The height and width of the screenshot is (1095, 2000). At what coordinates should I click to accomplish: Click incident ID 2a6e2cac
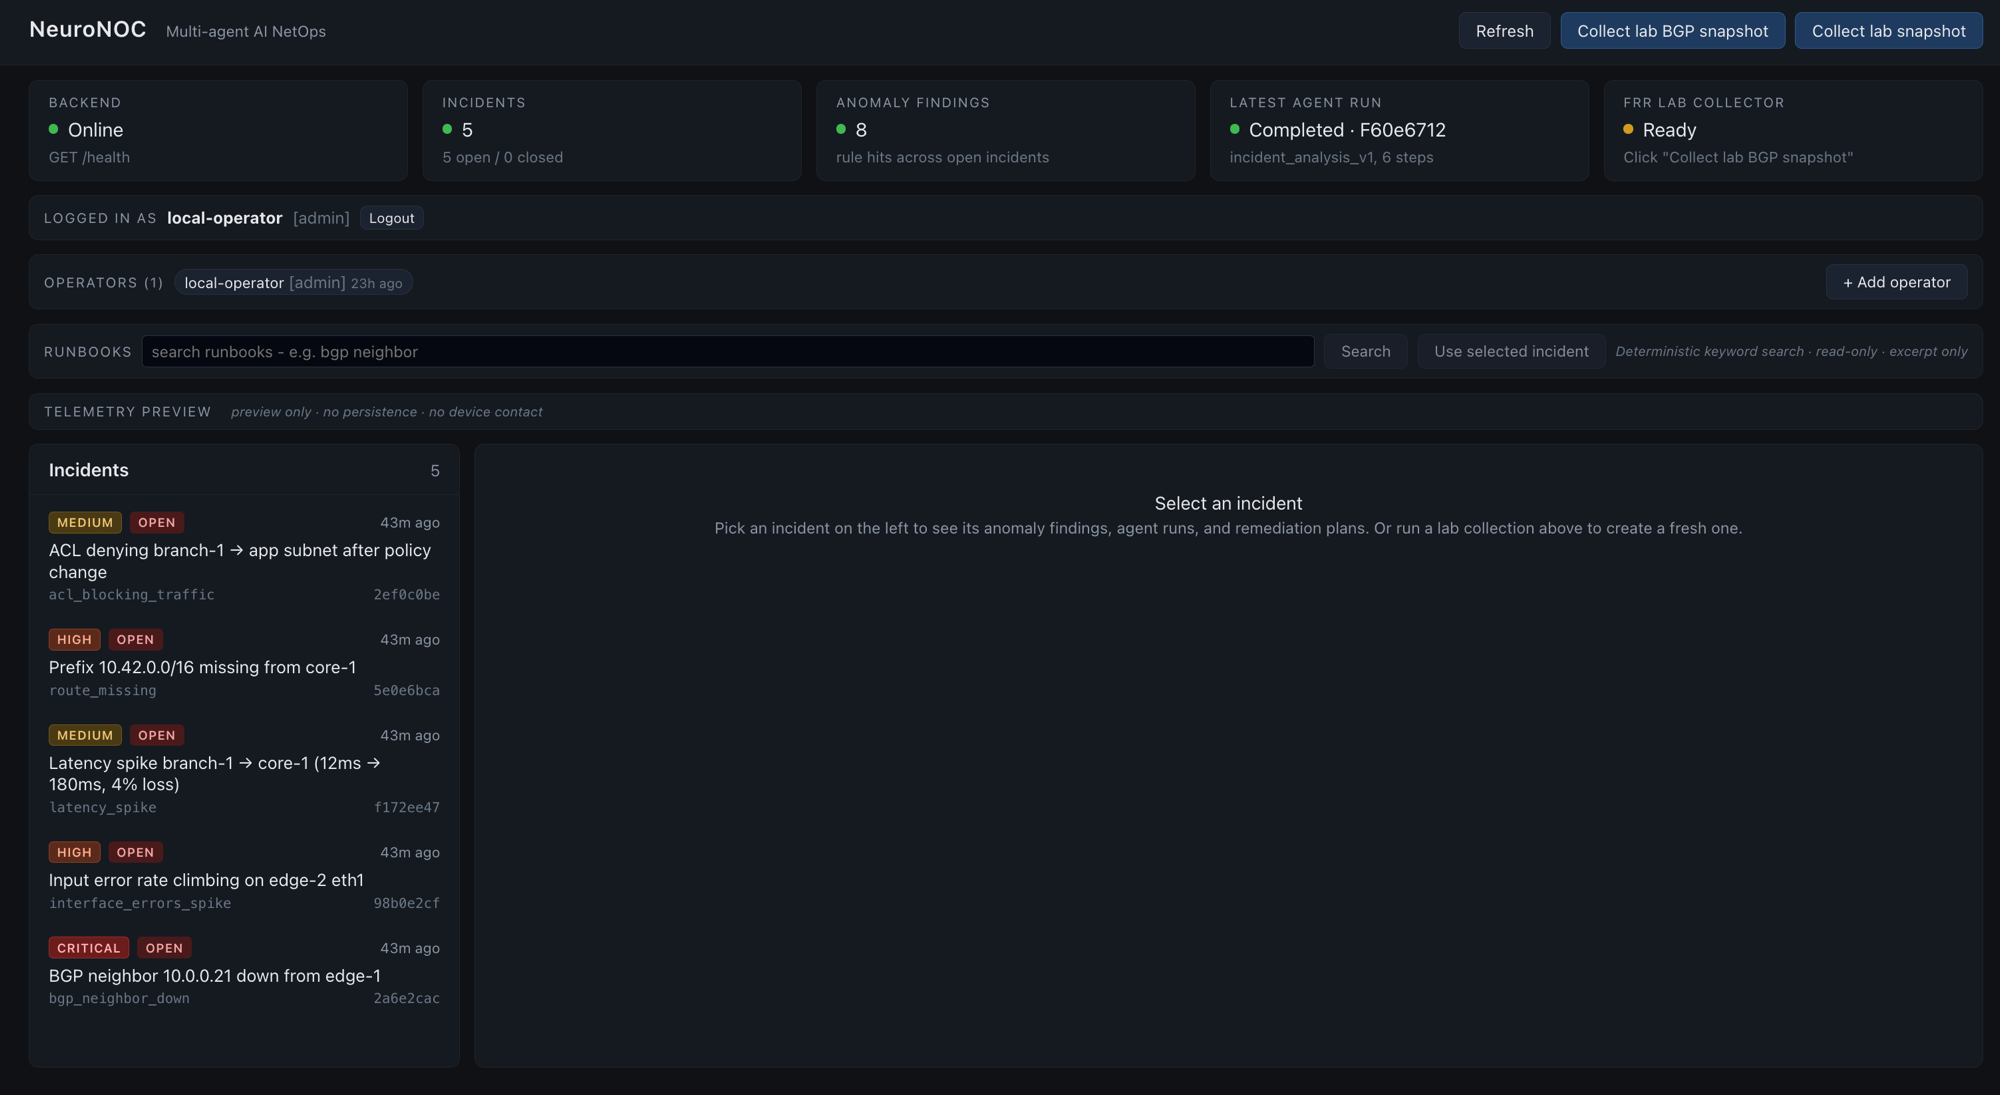406,998
